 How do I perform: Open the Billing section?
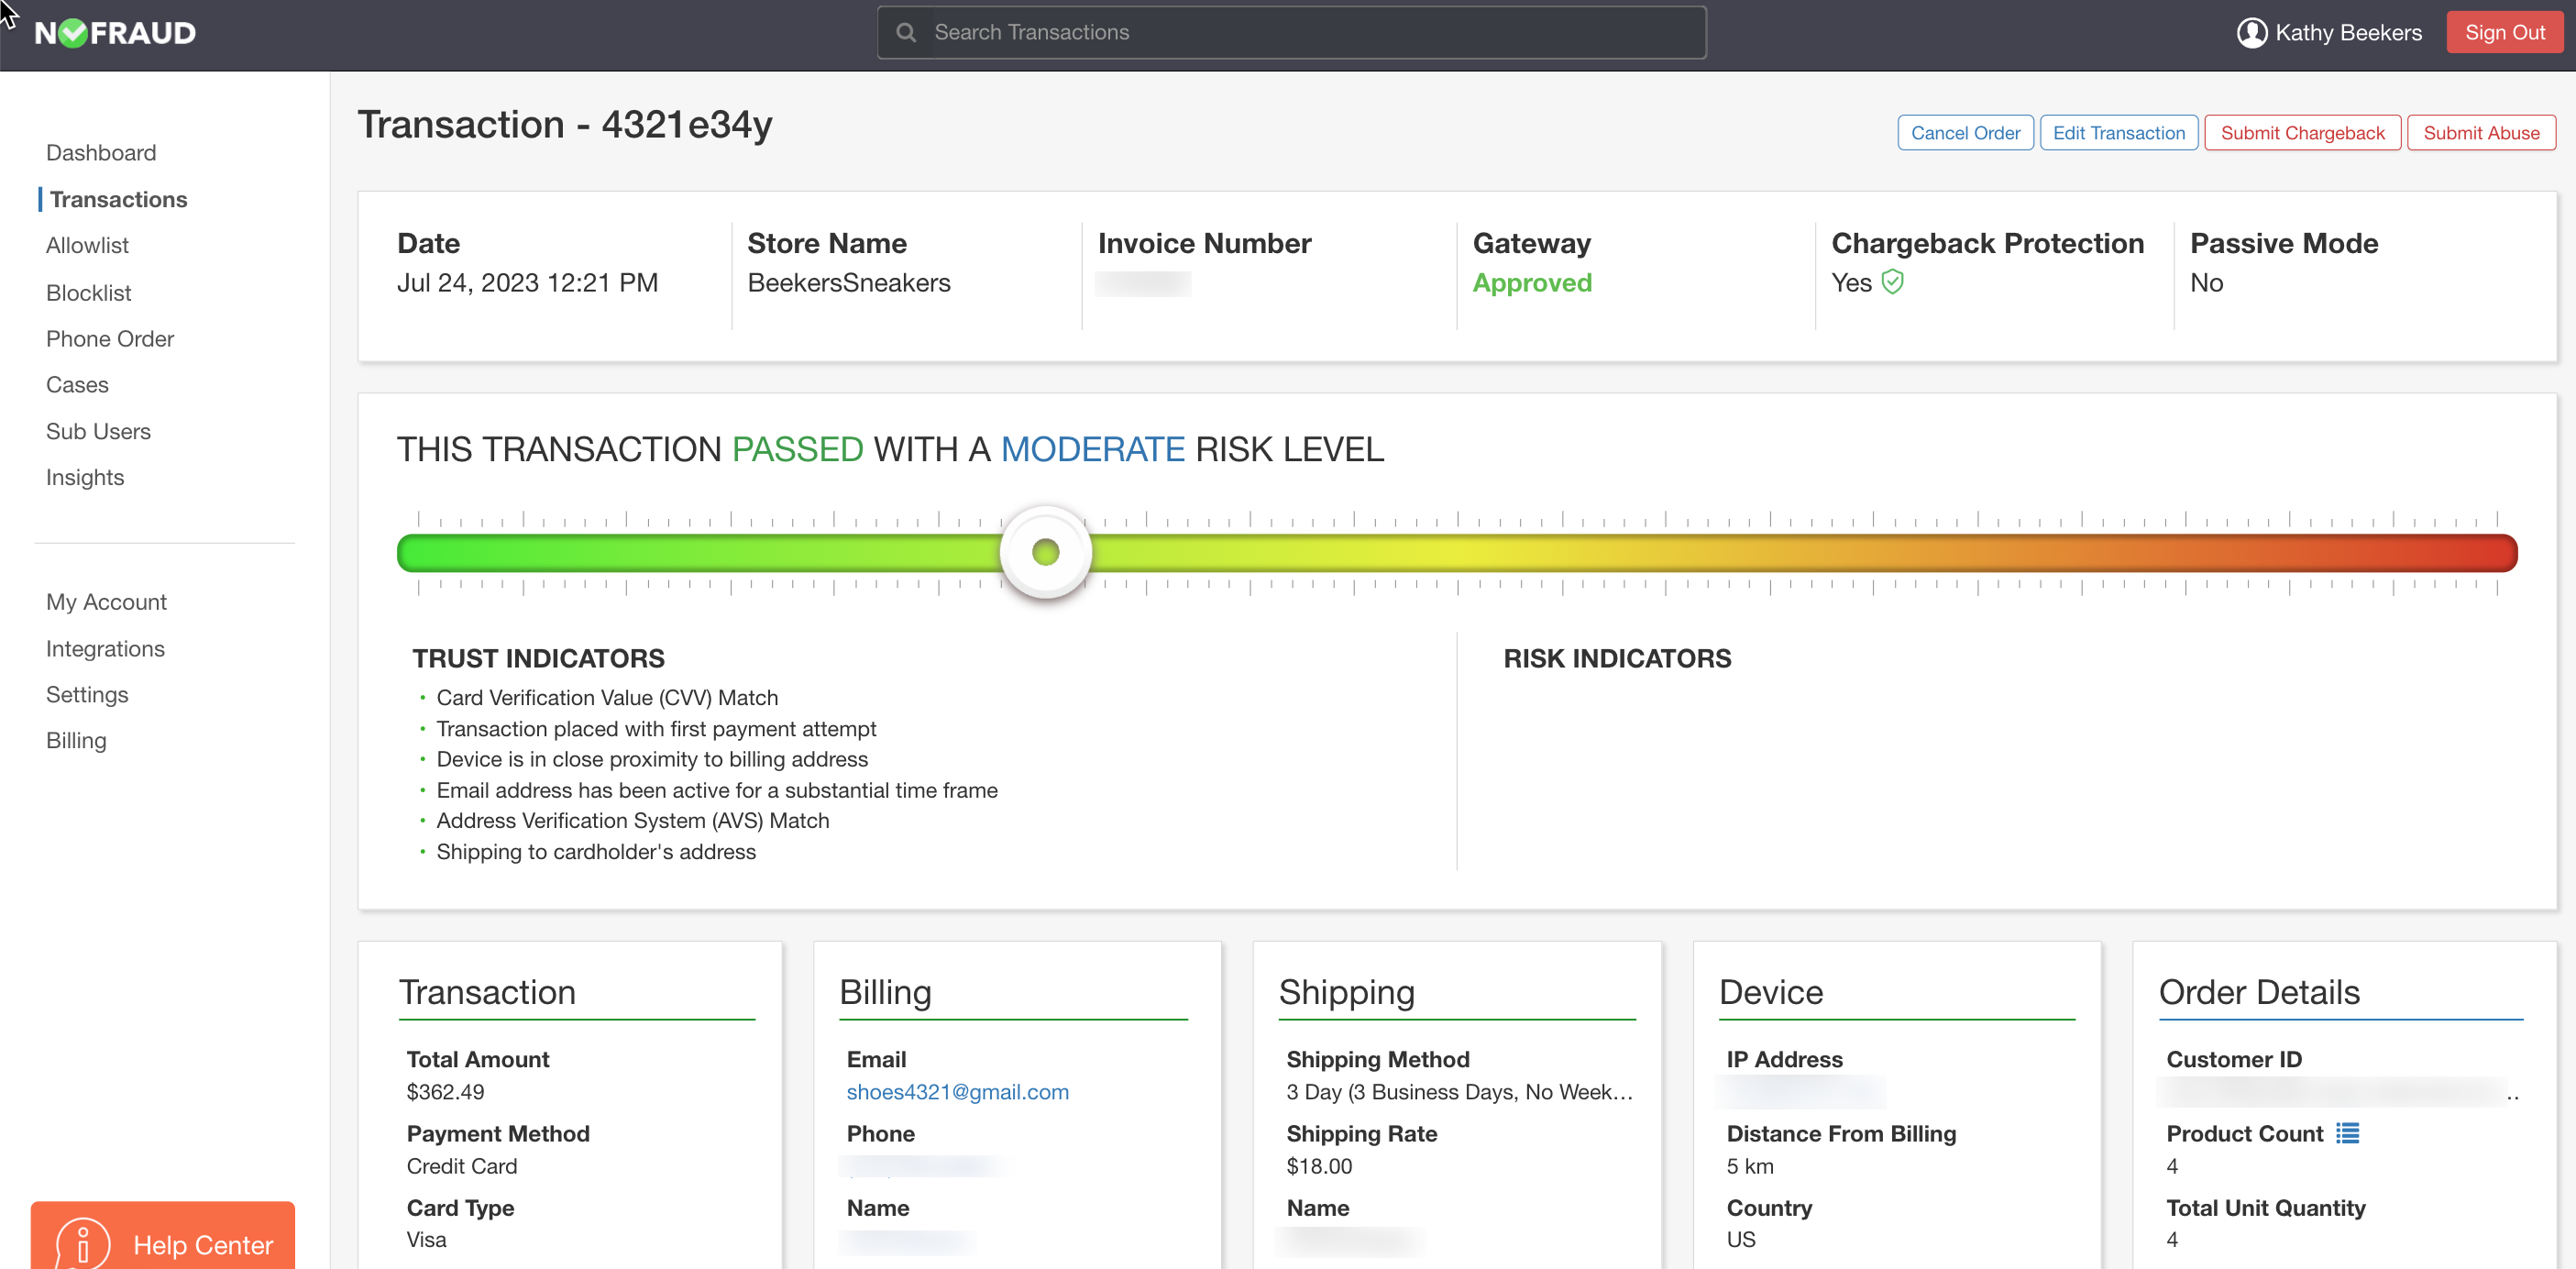(75, 740)
